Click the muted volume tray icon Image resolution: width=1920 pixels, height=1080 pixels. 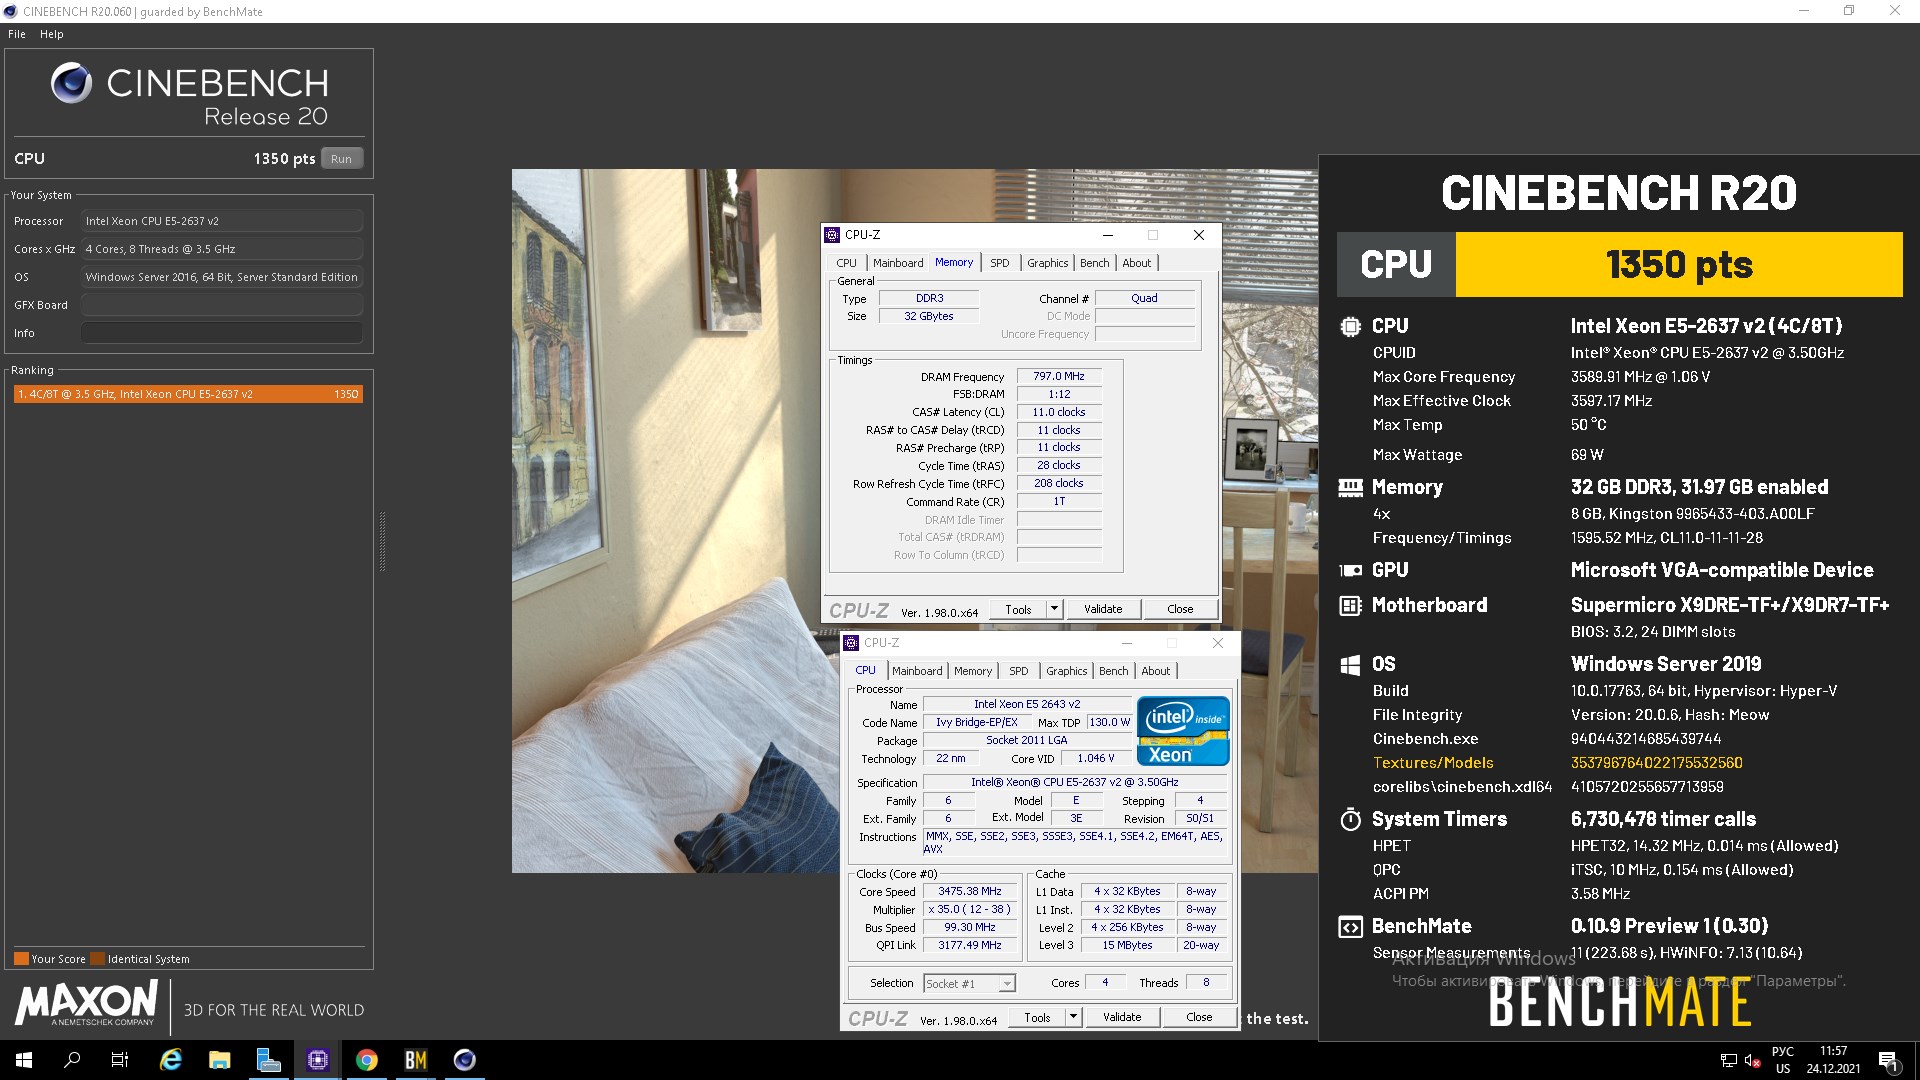(x=1752, y=1060)
